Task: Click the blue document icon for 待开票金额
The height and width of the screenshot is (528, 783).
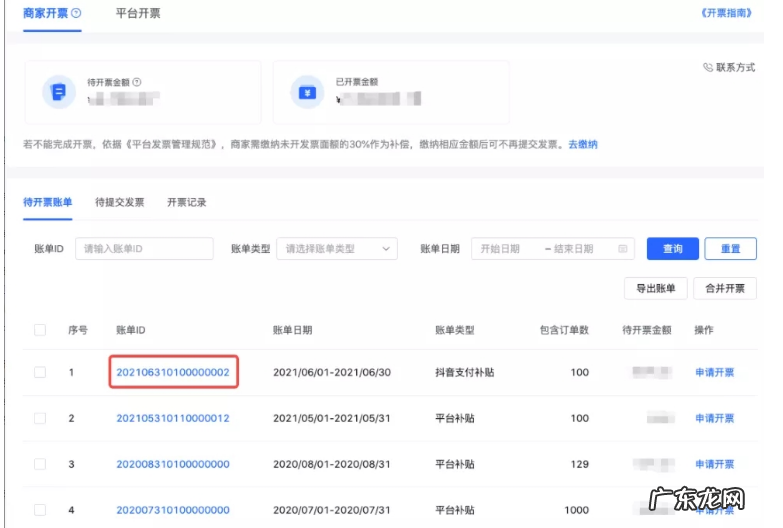Action: click(58, 92)
